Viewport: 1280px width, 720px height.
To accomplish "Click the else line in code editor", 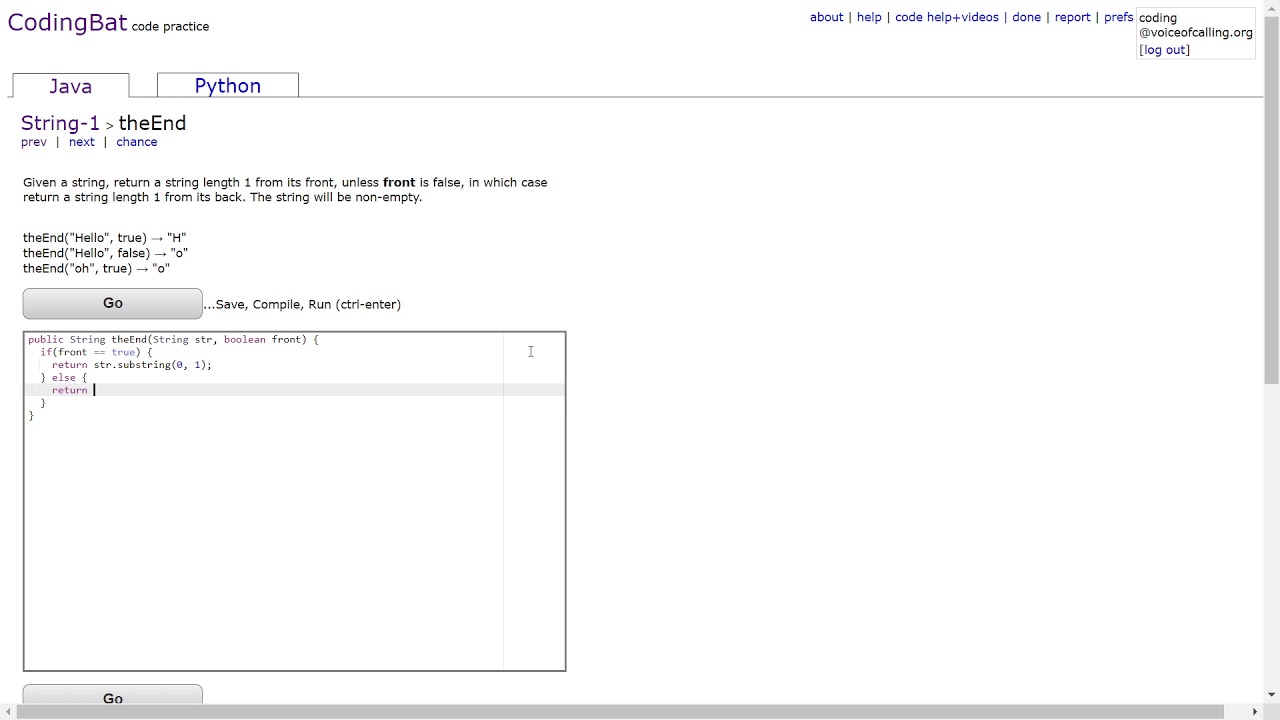I will 64,378.
